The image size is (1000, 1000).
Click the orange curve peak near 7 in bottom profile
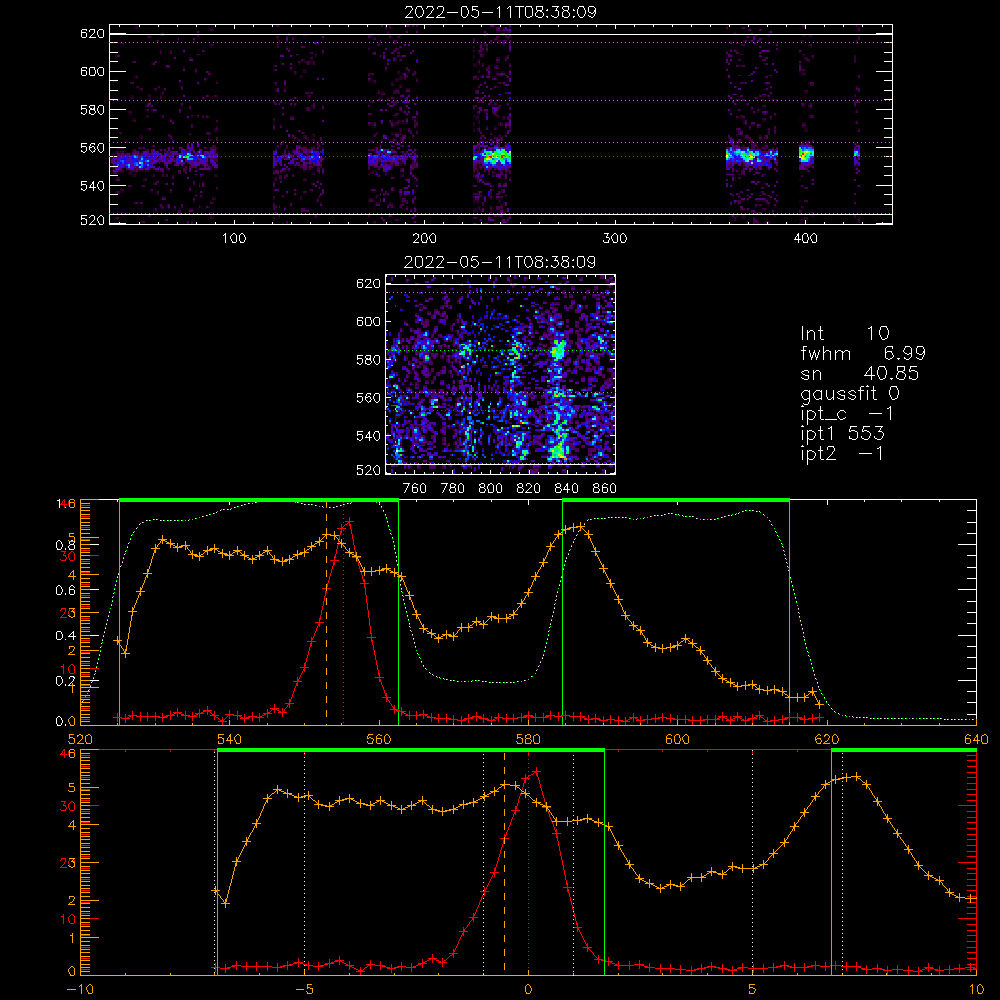point(856,777)
